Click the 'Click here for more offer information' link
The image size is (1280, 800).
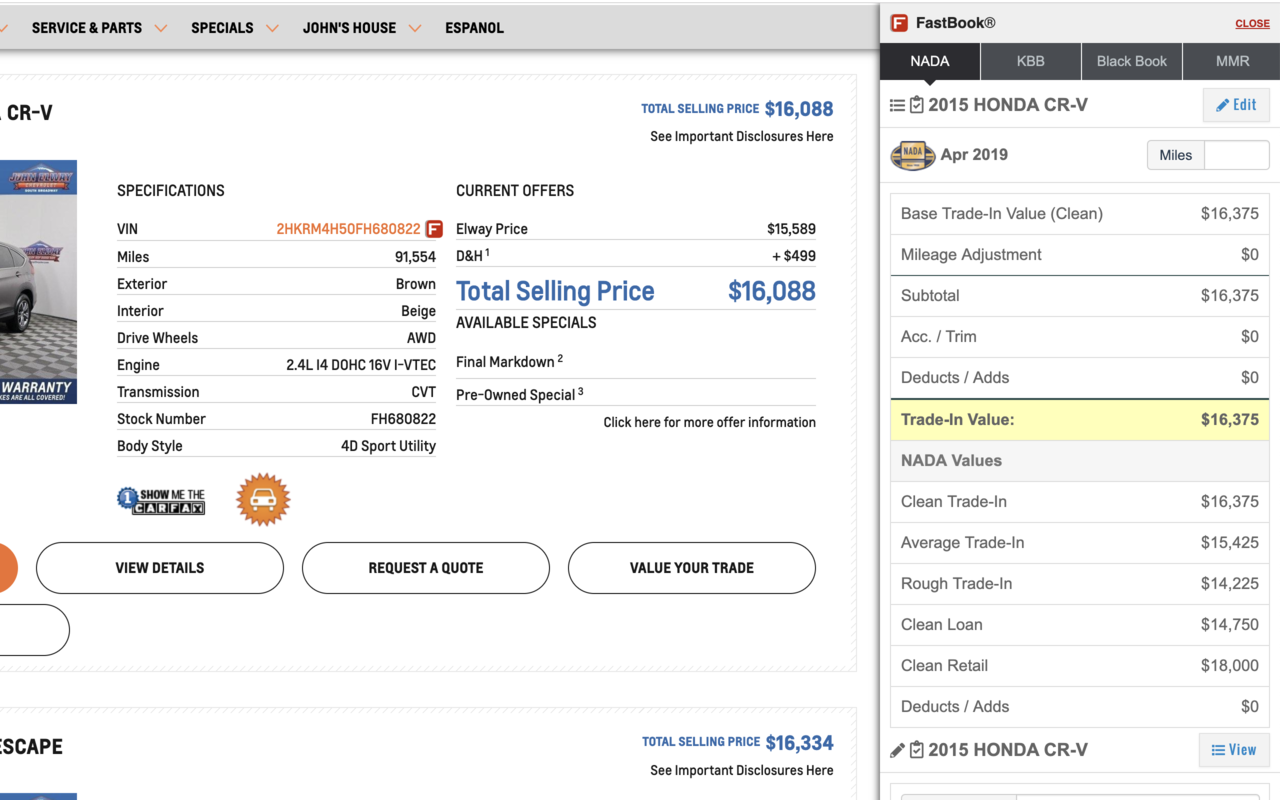tap(709, 422)
